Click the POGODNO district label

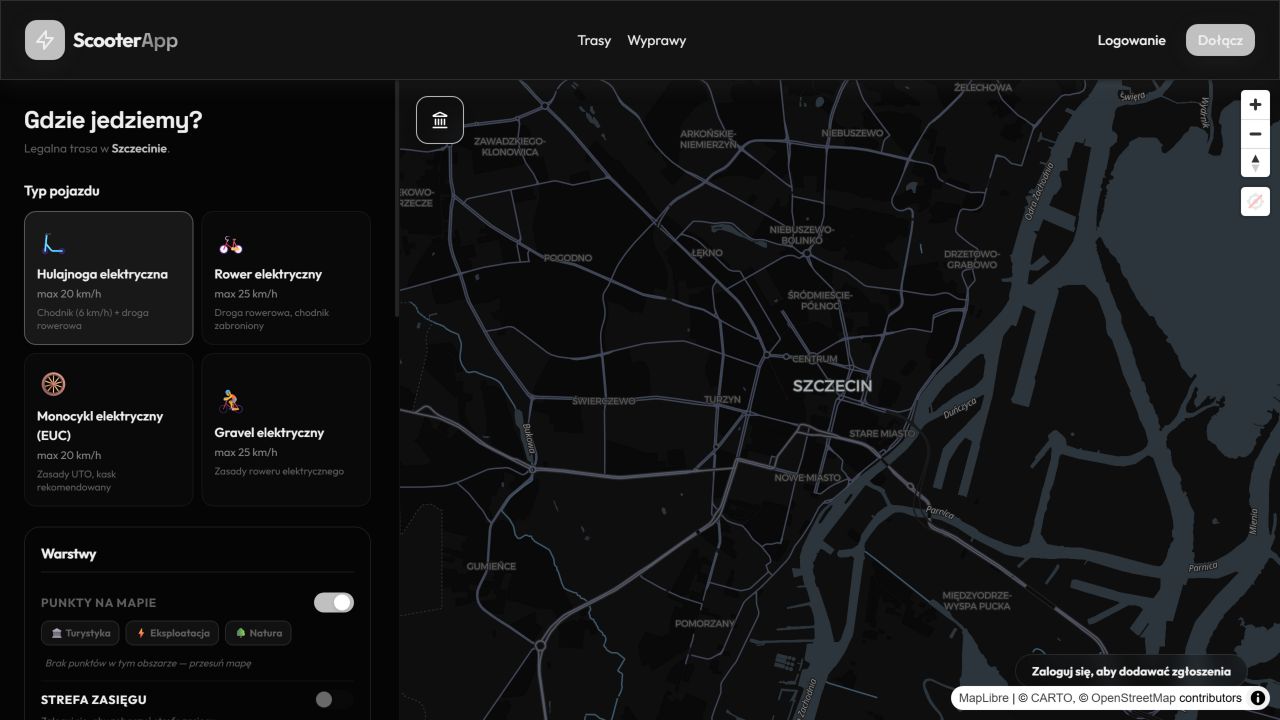coord(568,258)
